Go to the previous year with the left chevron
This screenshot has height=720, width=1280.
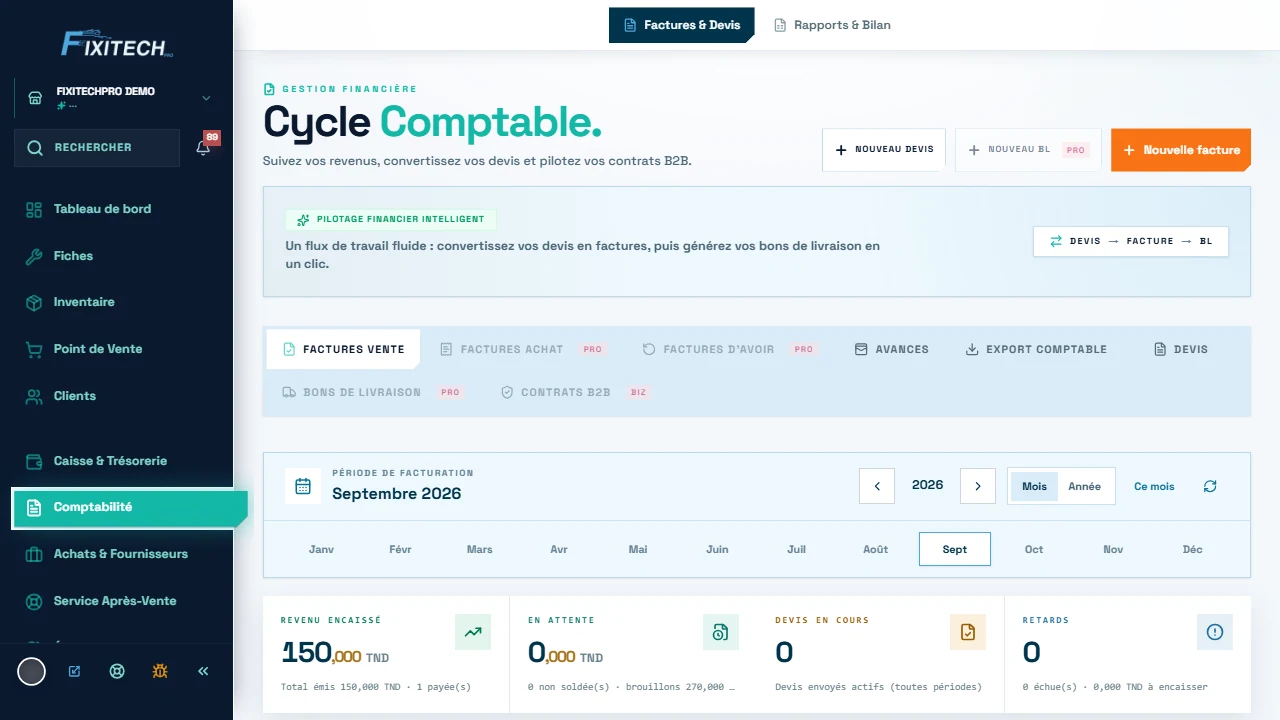(x=877, y=486)
